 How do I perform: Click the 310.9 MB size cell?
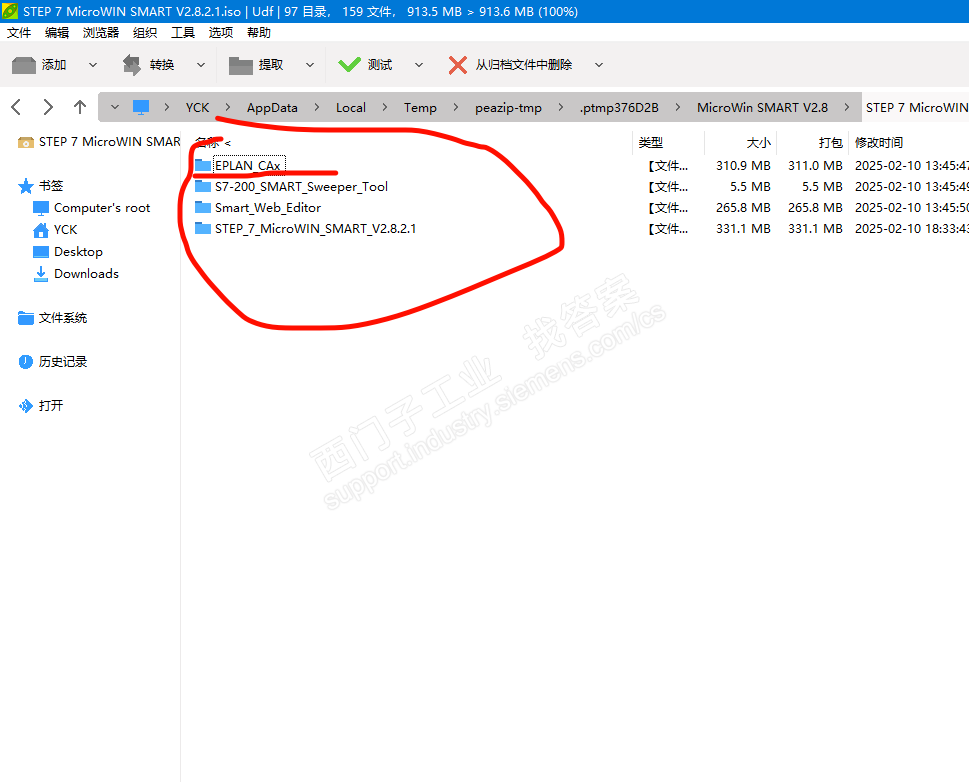click(743, 166)
